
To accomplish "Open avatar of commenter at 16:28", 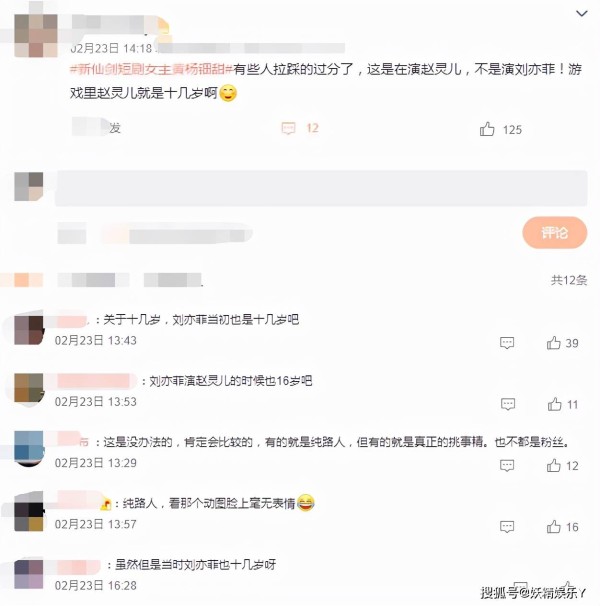I will click(29, 575).
